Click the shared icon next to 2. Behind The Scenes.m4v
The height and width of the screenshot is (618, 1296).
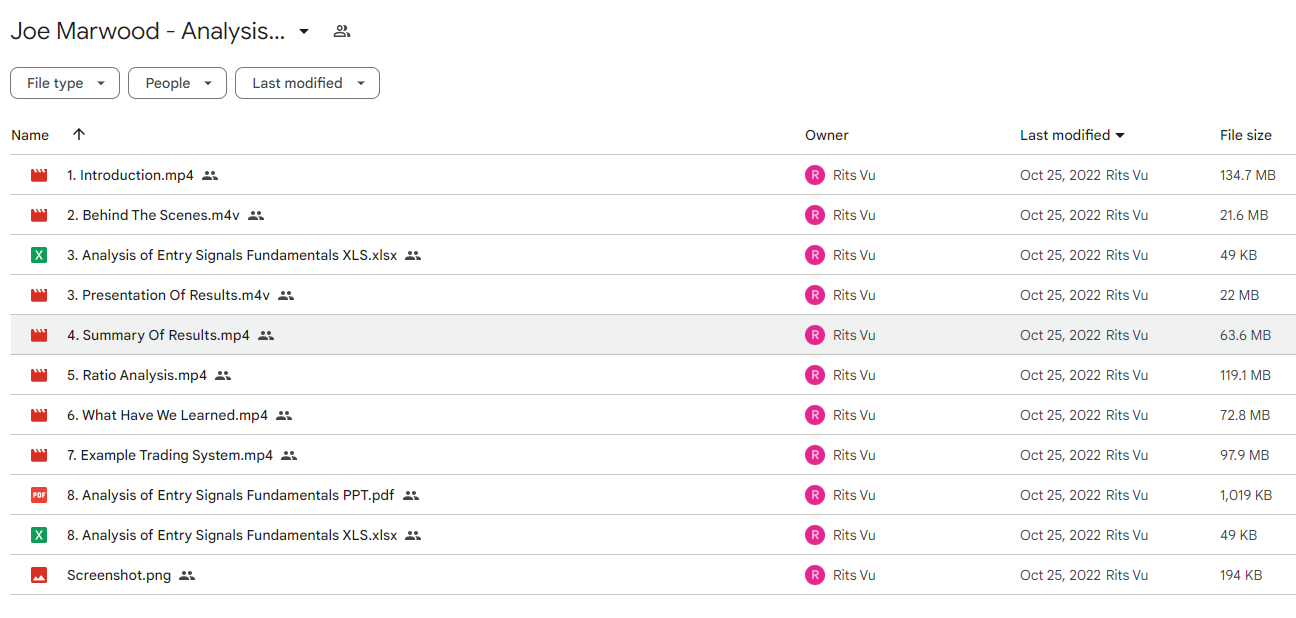256,215
